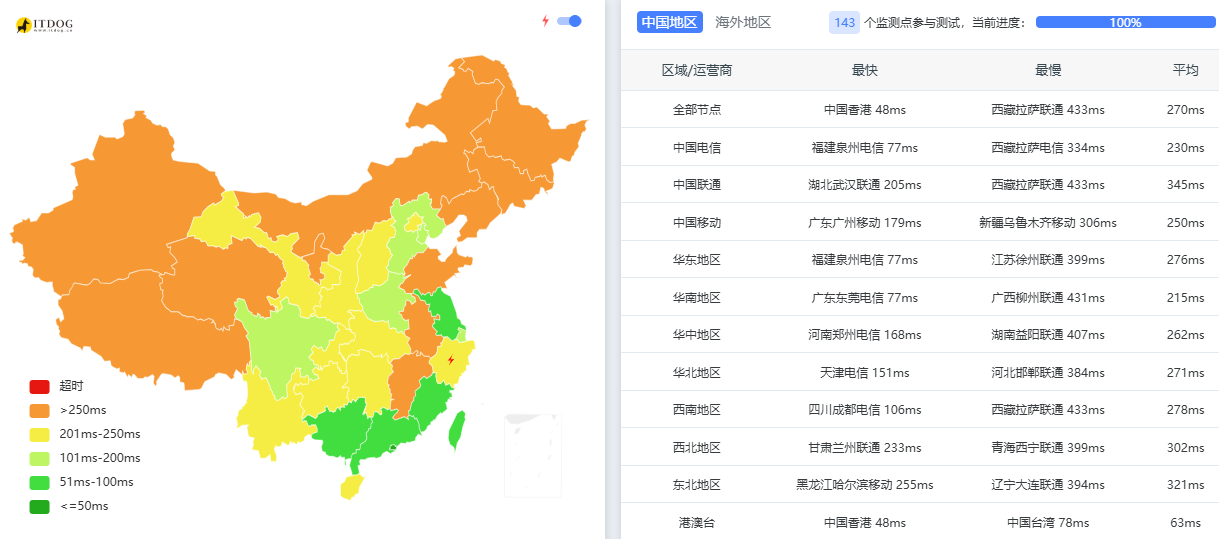Click the red 超时 legend swatch
Screen dimensions: 1219x539
[39, 386]
